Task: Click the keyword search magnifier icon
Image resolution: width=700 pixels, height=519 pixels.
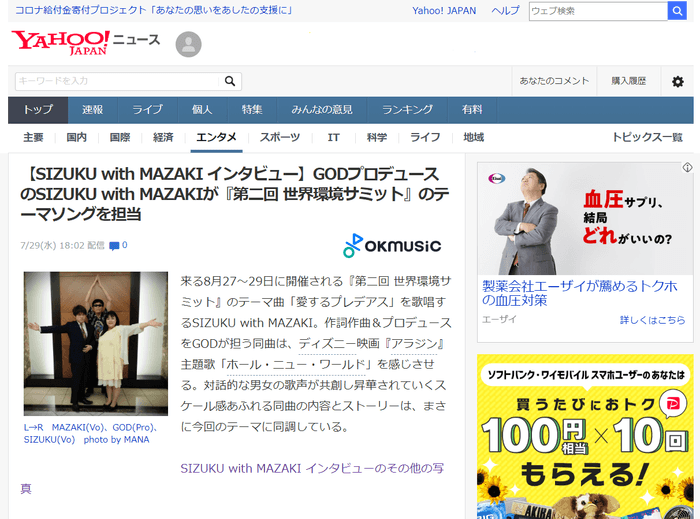Action: pos(230,81)
